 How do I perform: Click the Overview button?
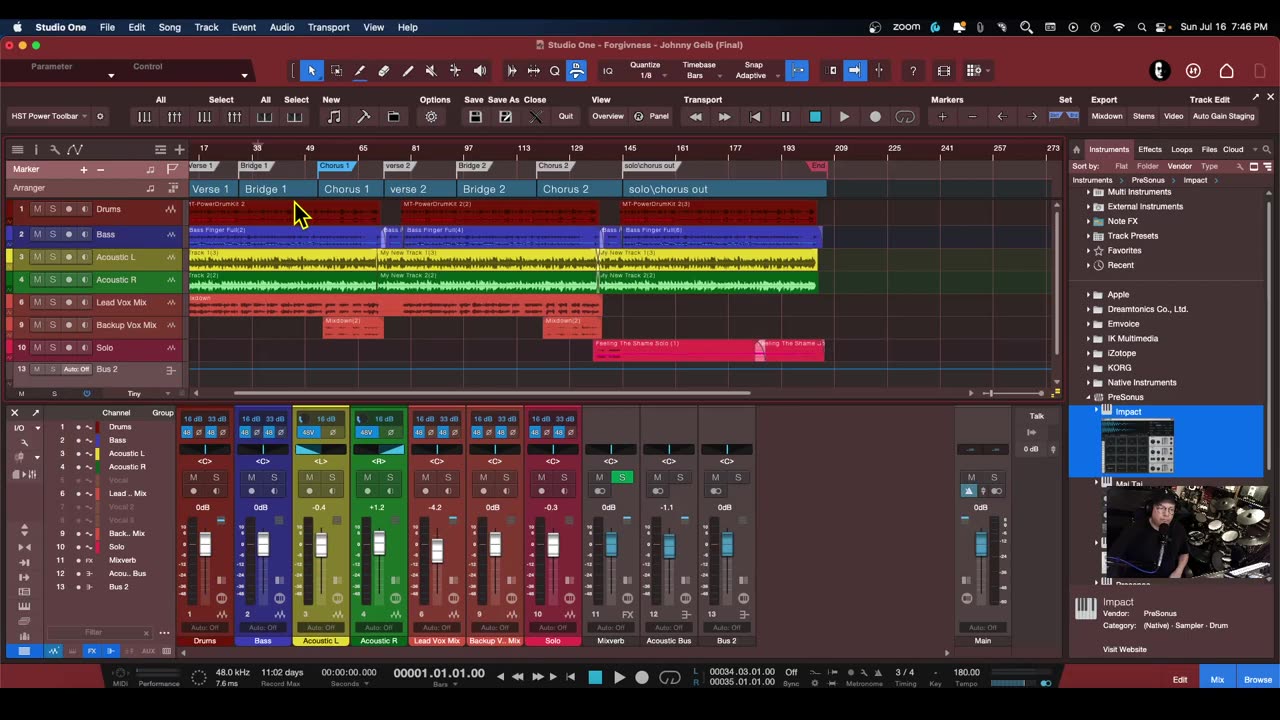(608, 117)
